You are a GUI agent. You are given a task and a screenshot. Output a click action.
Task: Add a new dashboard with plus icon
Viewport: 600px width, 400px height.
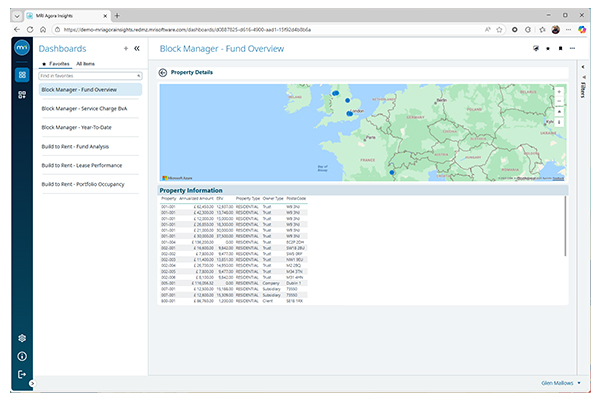click(125, 48)
